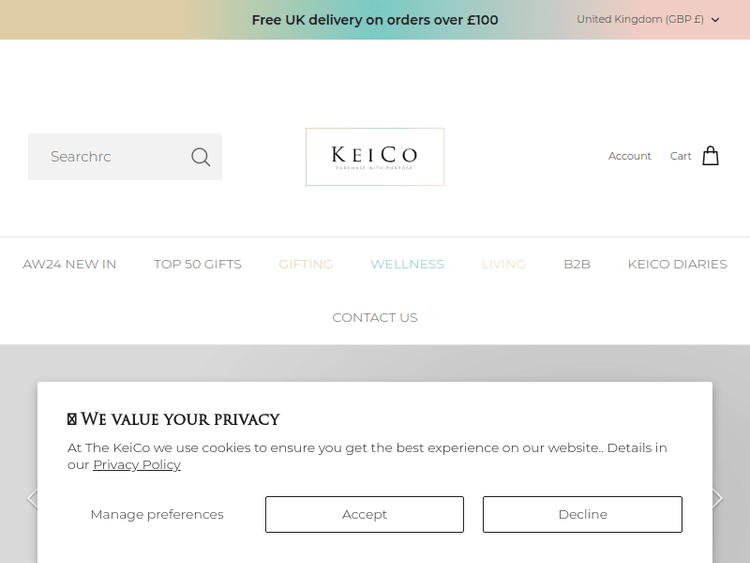The image size is (750, 563).
Task: Click the KeiCo logo
Action: pos(375,157)
